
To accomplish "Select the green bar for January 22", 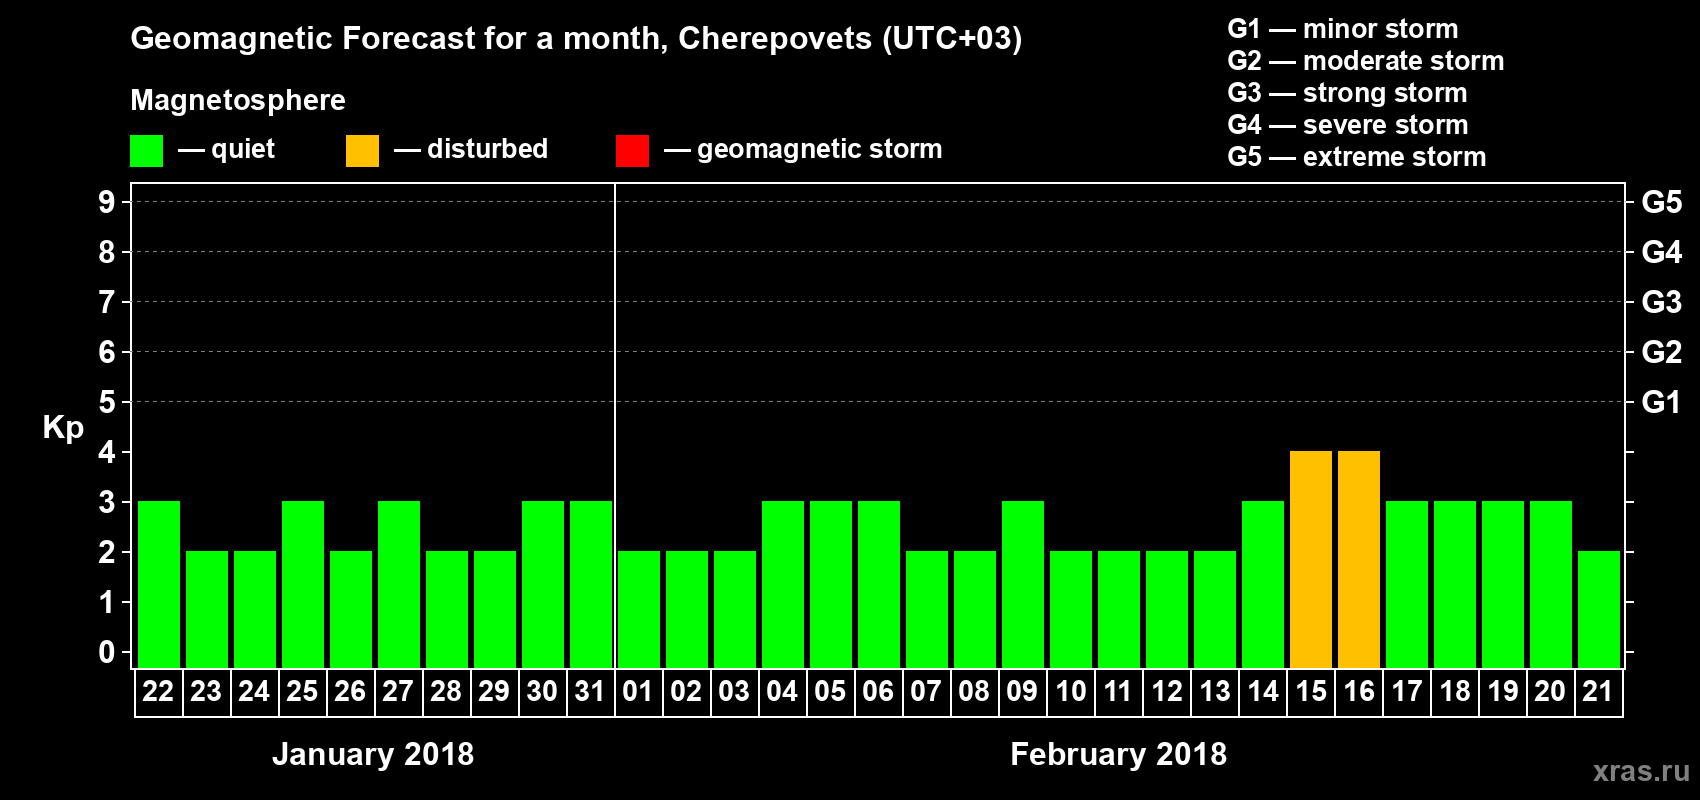I will 159,584.
